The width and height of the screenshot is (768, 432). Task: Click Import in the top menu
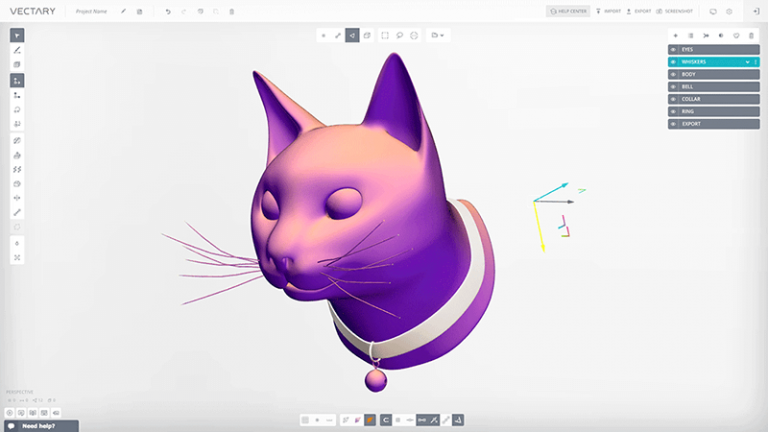[606, 12]
